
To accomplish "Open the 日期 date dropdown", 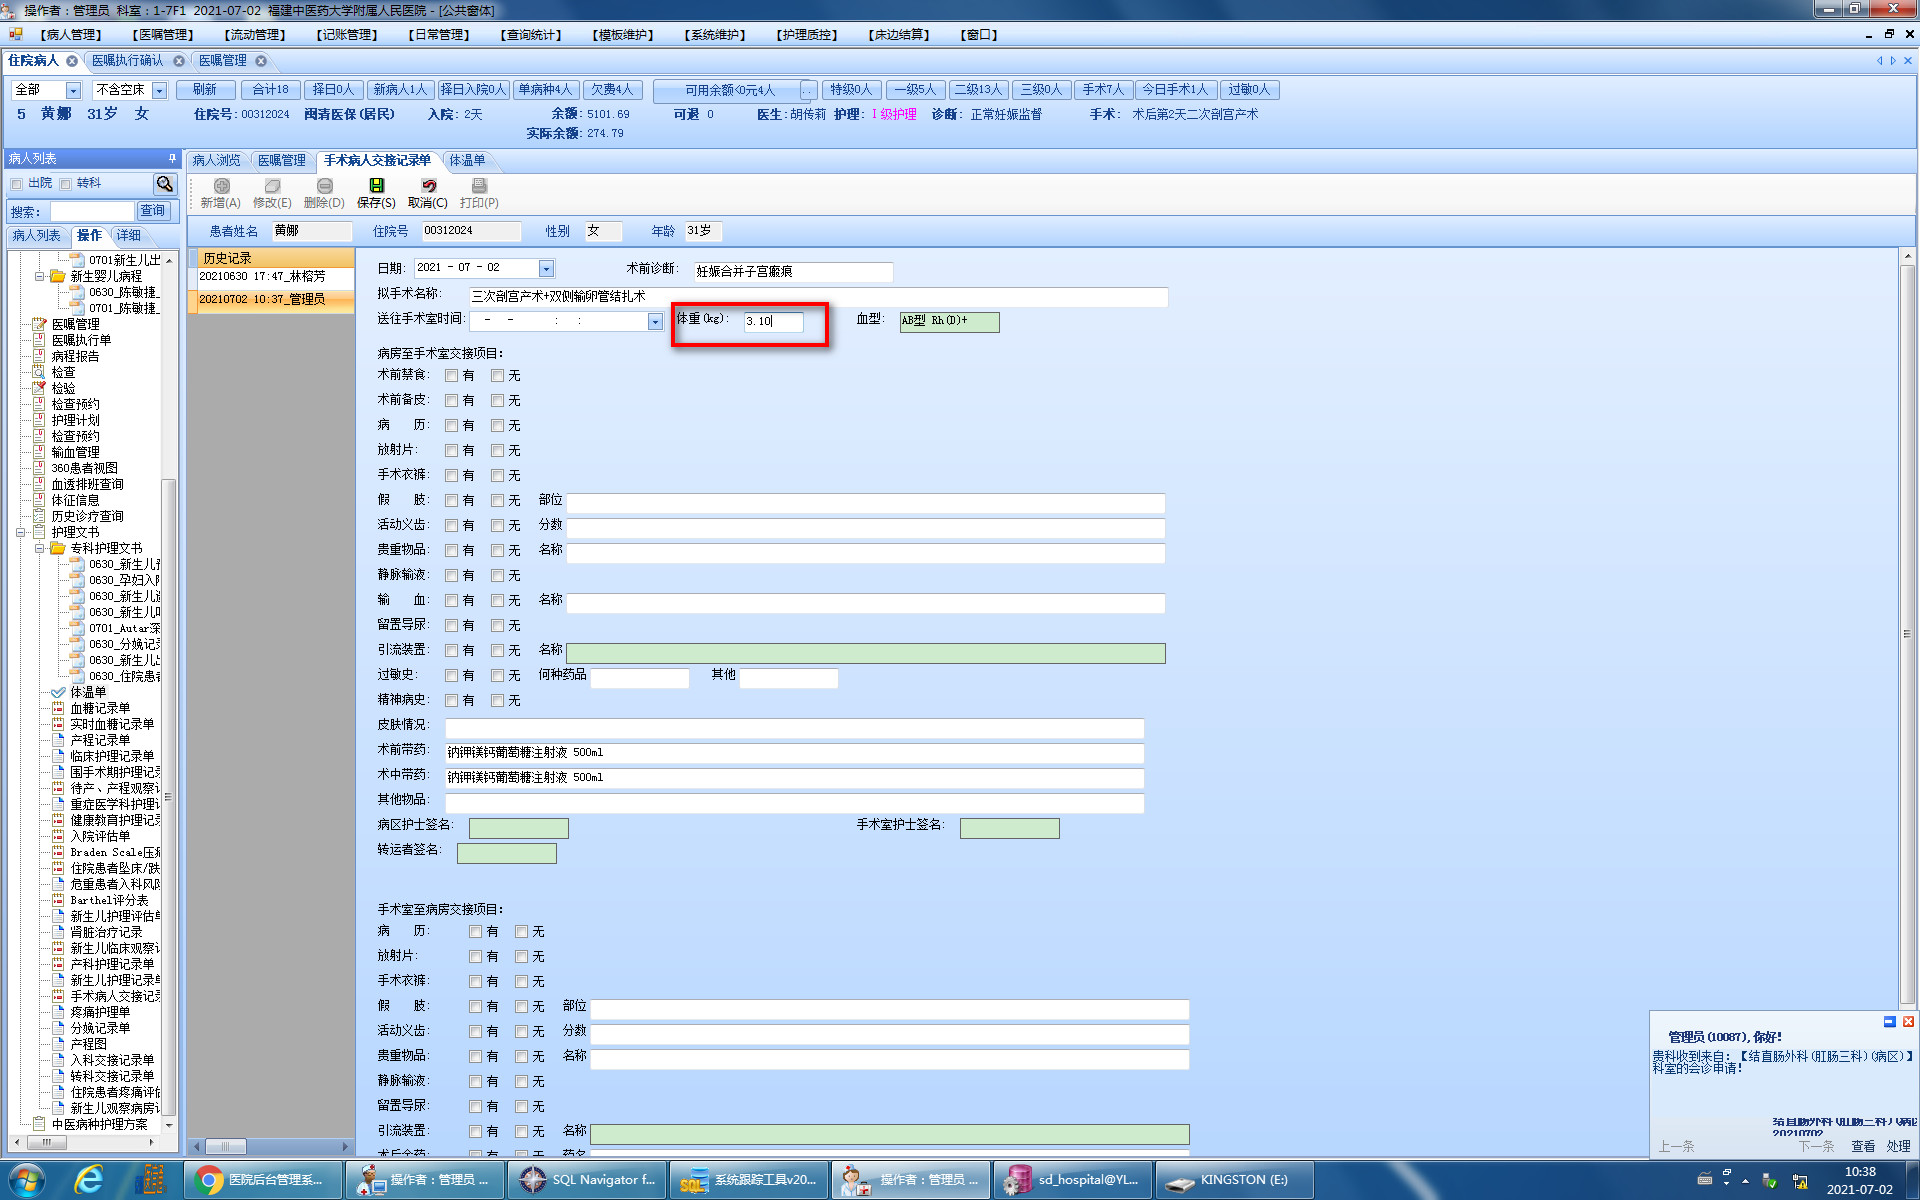I will [546, 268].
